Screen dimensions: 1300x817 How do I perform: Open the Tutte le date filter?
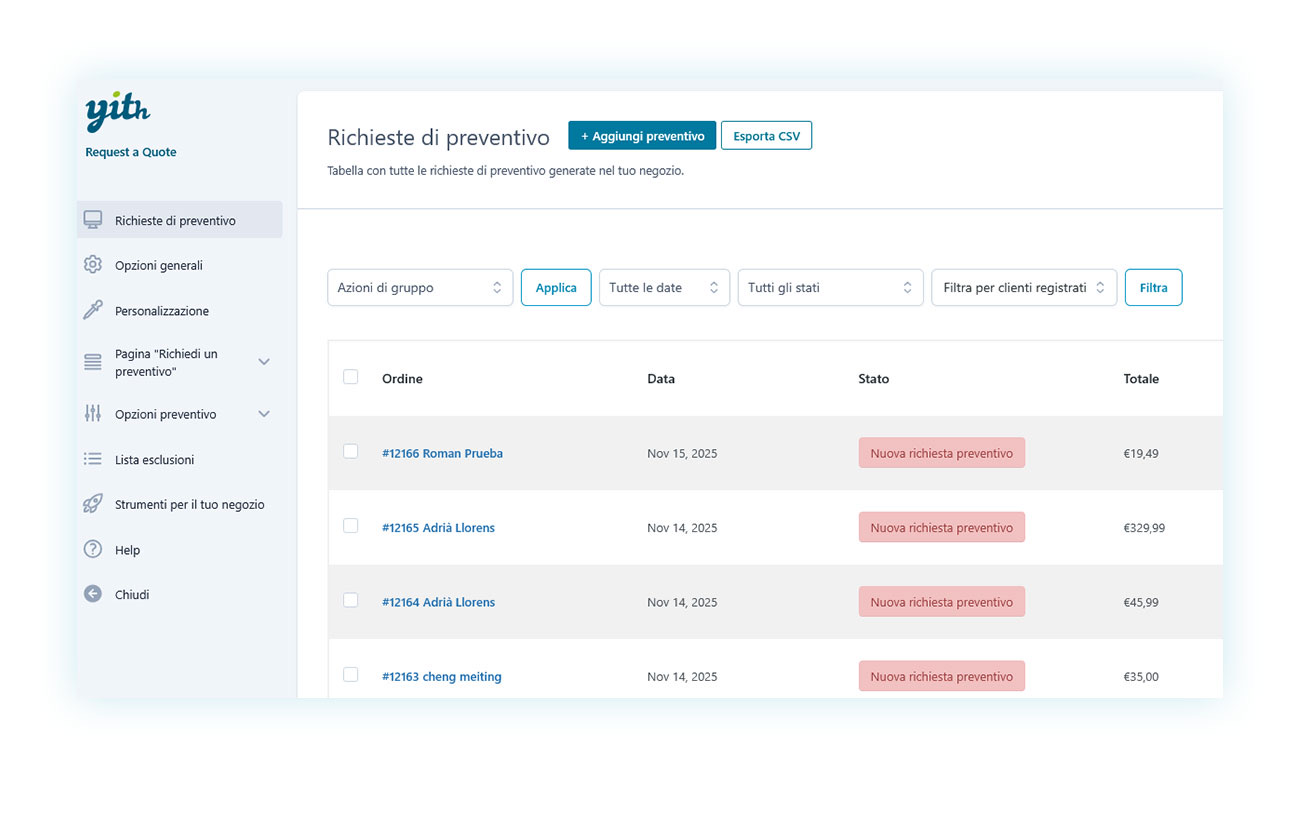click(664, 287)
